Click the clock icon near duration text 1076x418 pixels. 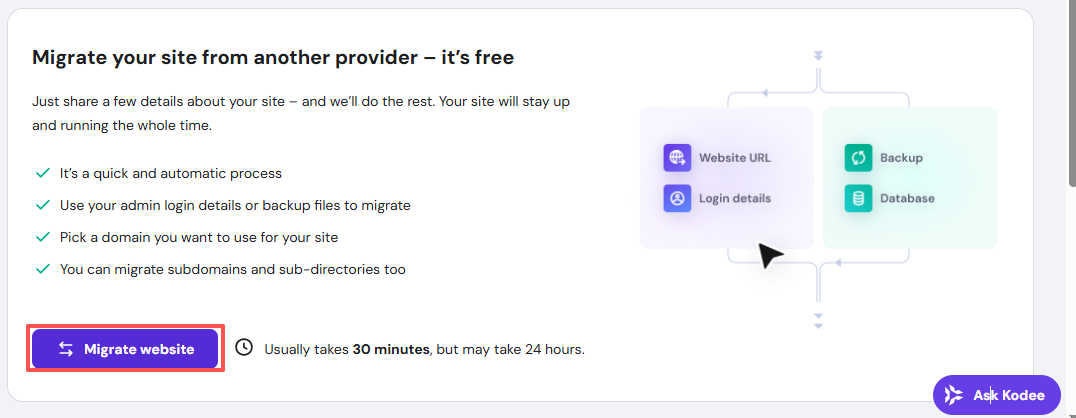(x=244, y=347)
